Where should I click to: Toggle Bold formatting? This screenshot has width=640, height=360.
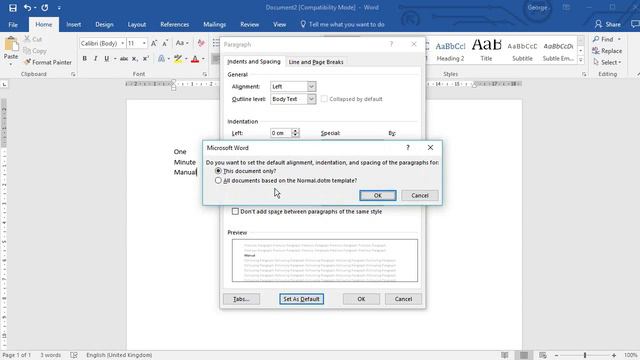coord(84,59)
